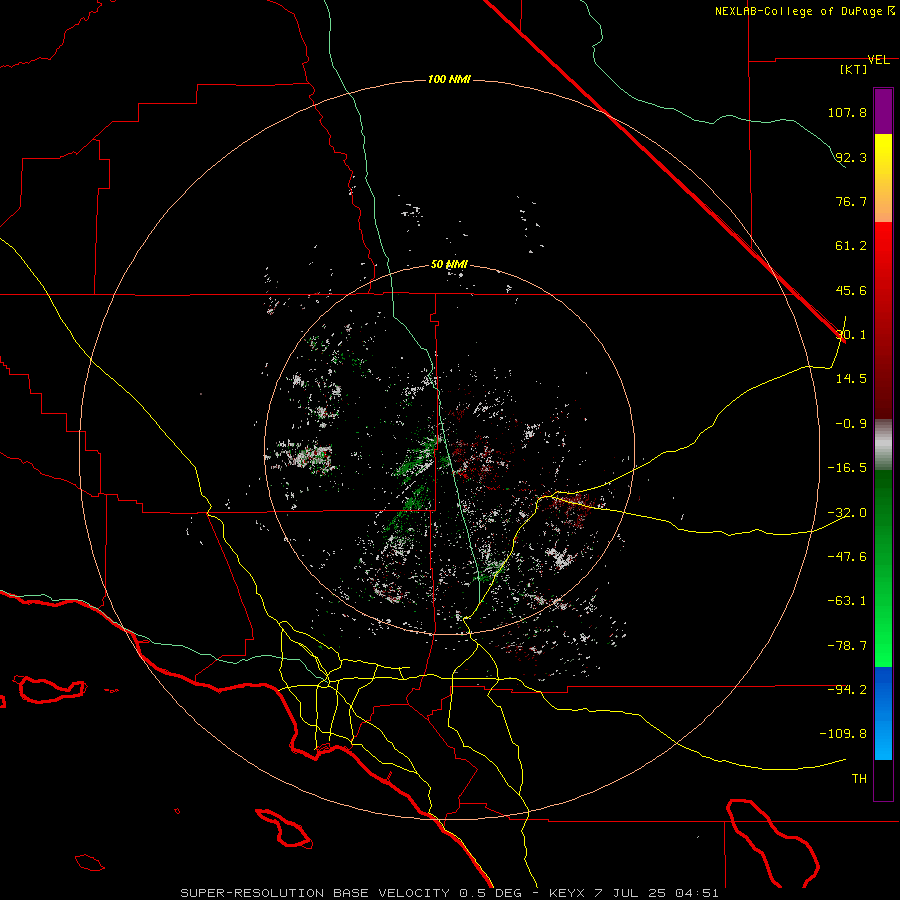The height and width of the screenshot is (900, 900).
Task: Pick the red segment of the velocity scale
Action: (x=883, y=320)
